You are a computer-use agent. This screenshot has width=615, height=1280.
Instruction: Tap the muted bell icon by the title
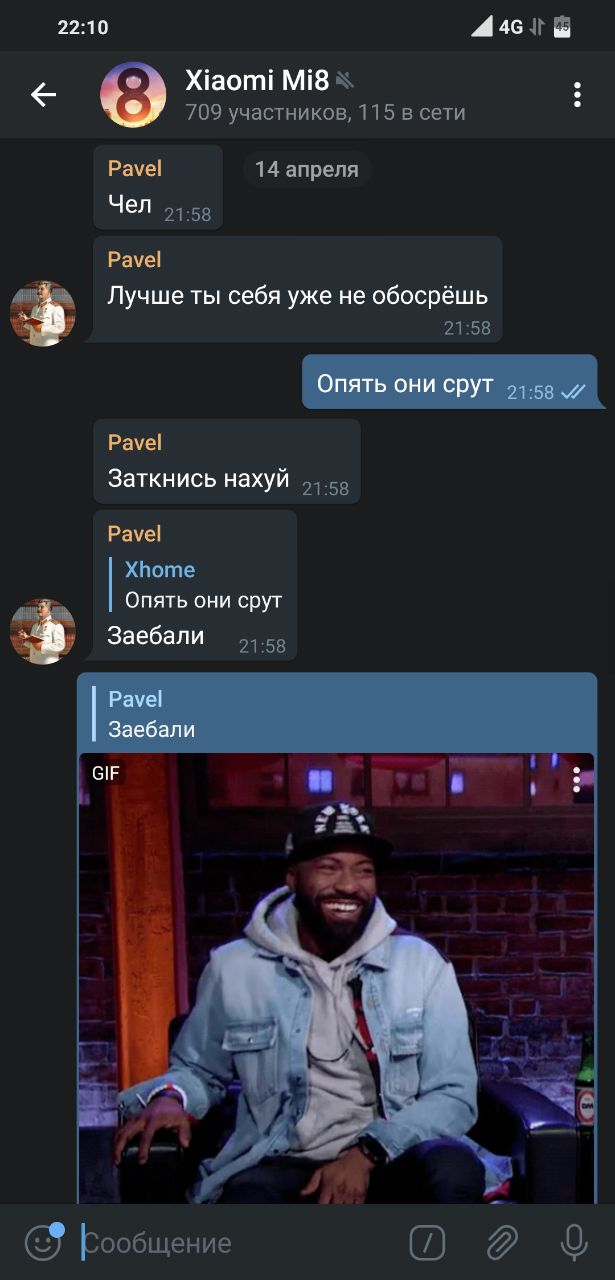pos(345,81)
